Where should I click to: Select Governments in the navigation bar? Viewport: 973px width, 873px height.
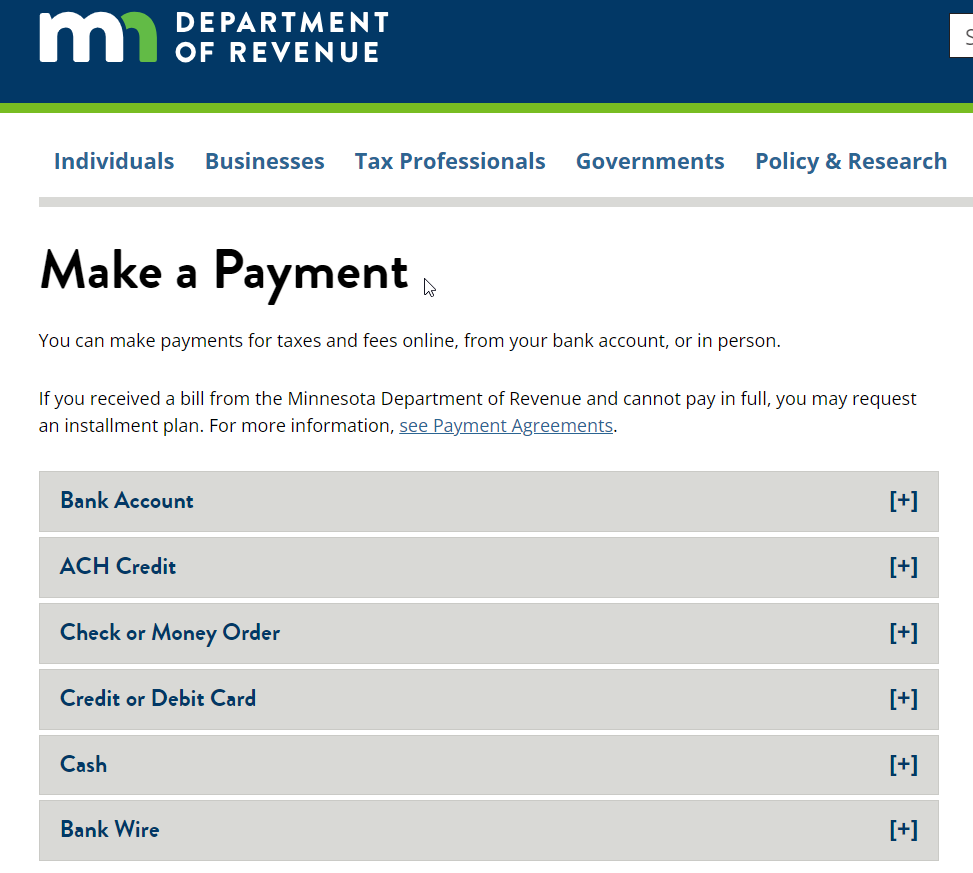tap(650, 161)
